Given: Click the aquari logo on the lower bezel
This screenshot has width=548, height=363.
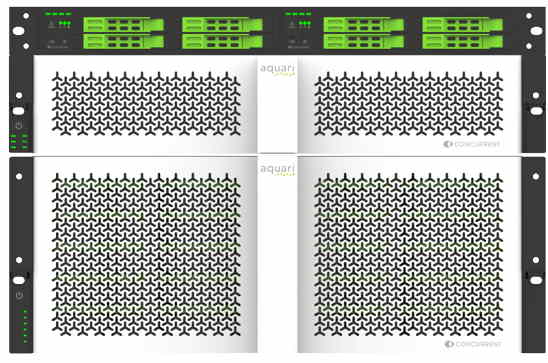Looking at the screenshot, I should [x=277, y=170].
